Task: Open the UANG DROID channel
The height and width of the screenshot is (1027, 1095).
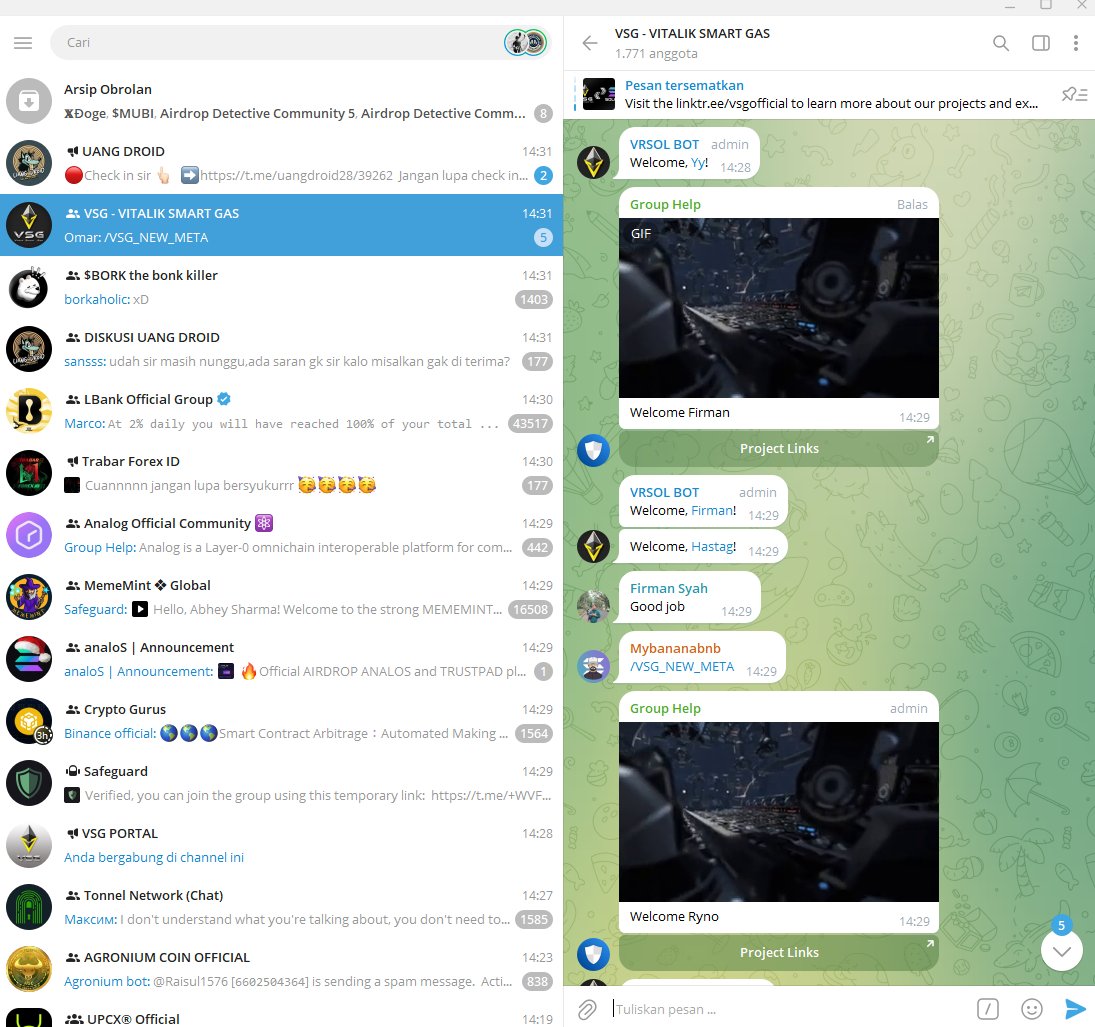Action: coord(281,163)
